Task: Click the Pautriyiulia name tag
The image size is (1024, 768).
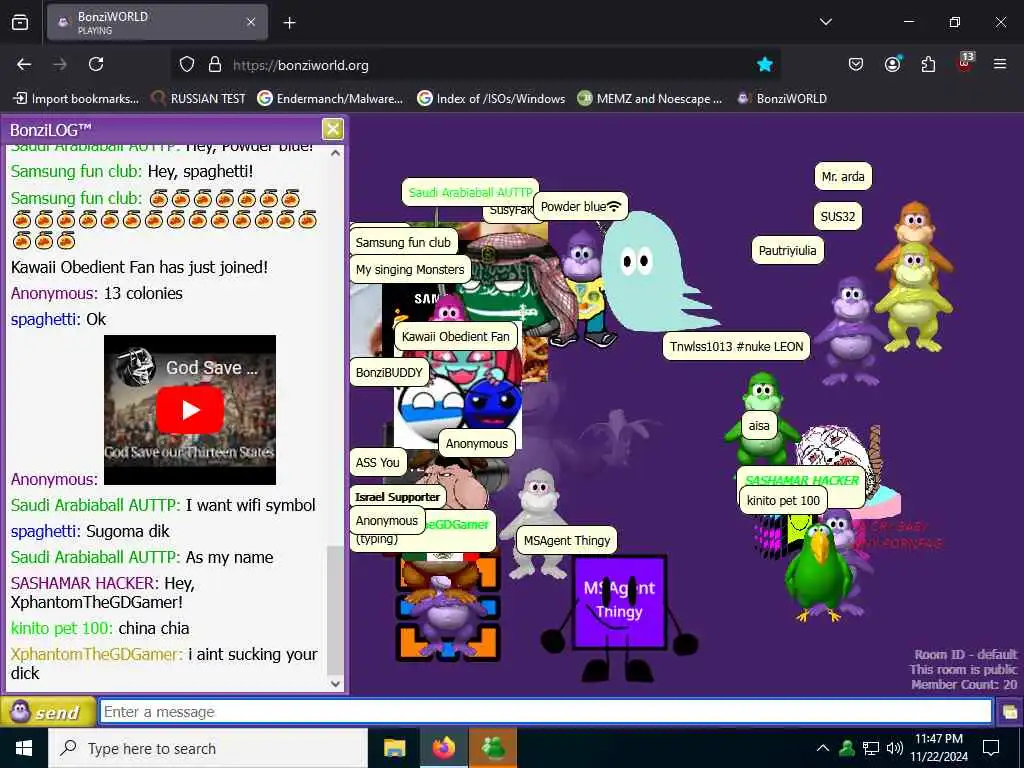Action: 787,250
